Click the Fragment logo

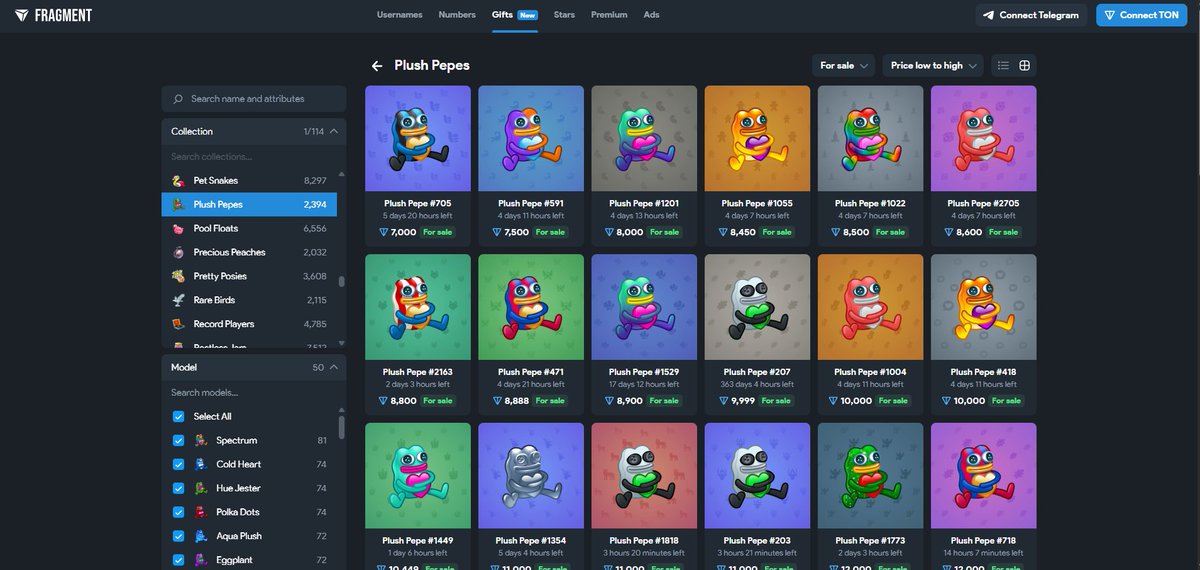coord(53,15)
